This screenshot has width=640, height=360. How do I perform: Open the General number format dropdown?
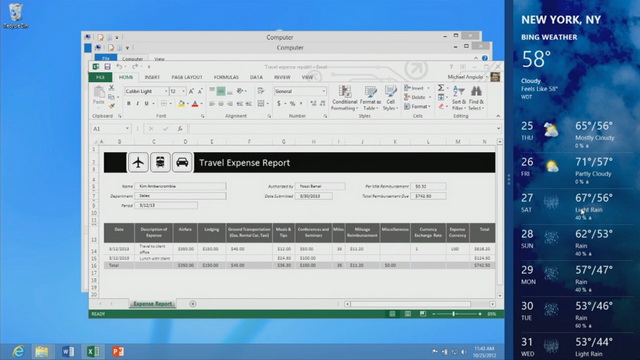click(x=324, y=91)
